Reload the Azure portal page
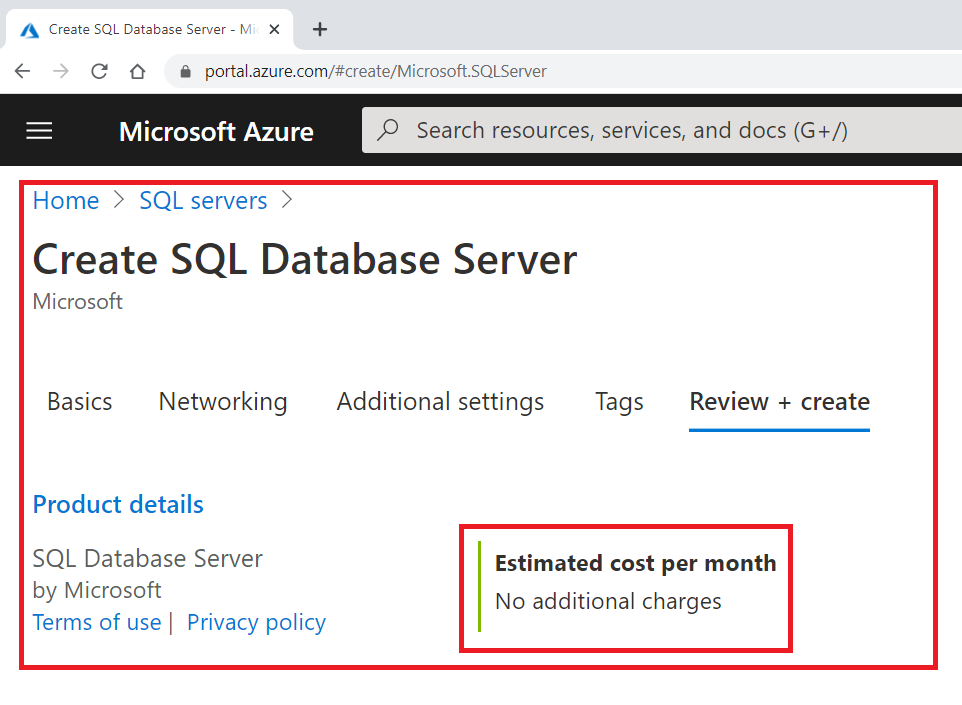The image size is (962, 705). pyautogui.click(x=99, y=71)
